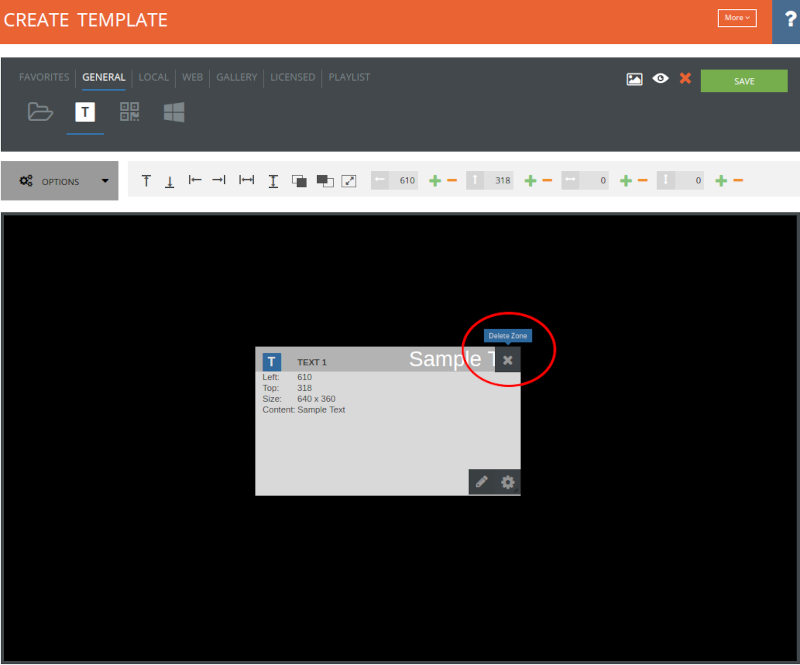The width and height of the screenshot is (800, 665).
Task: Open TEXT 1 zone settings gear
Action: tap(508, 482)
